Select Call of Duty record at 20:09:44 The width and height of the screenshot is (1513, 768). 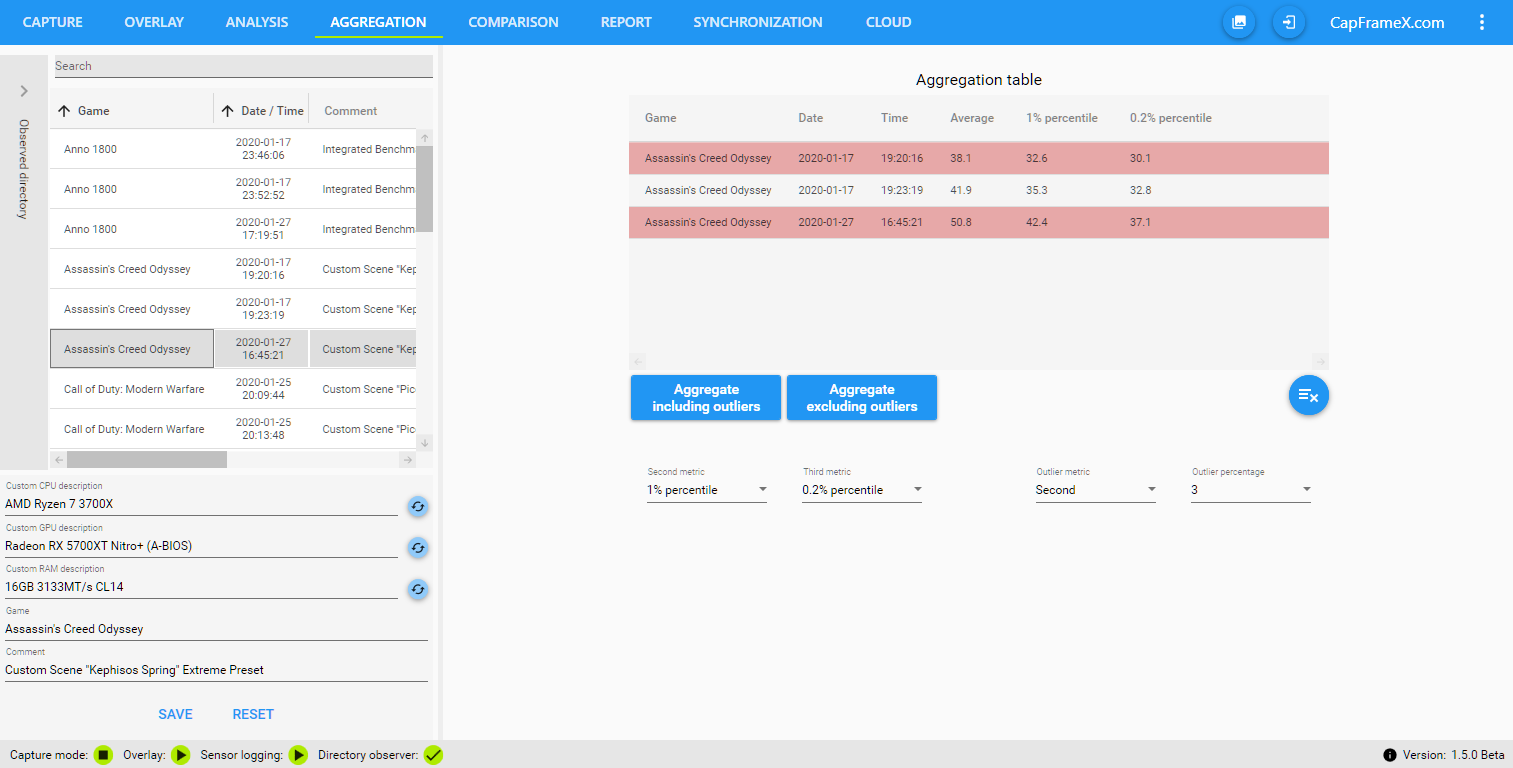tap(233, 389)
